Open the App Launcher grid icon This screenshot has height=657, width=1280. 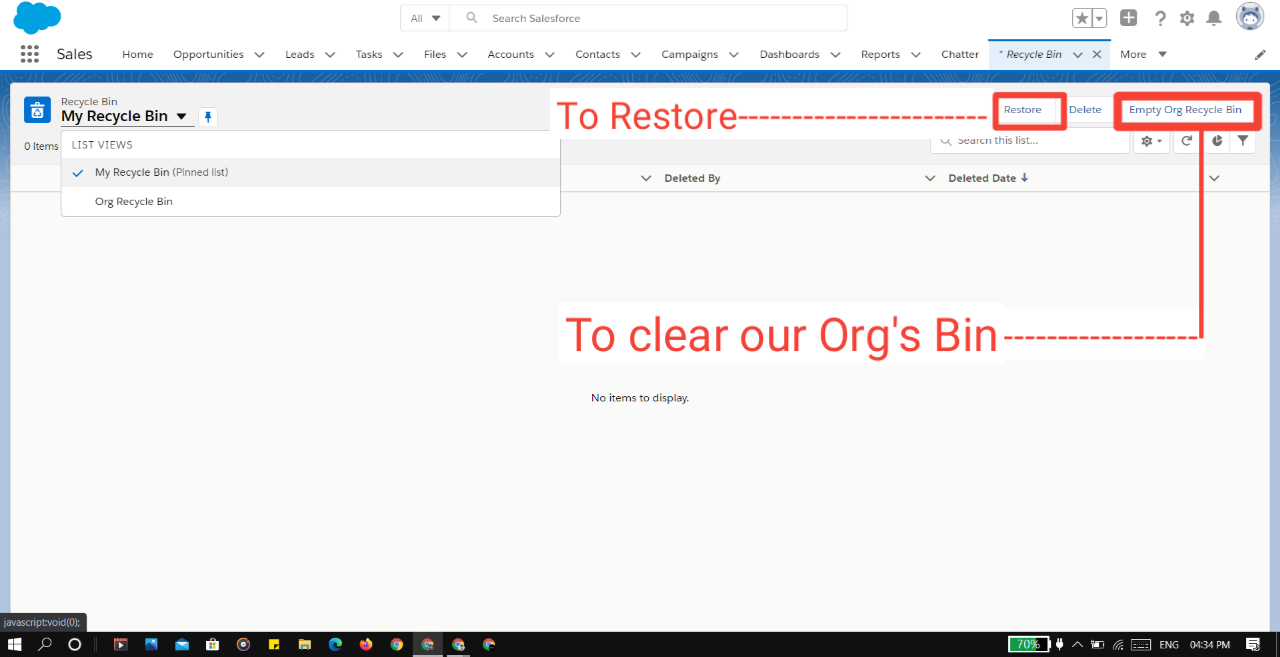pyautogui.click(x=29, y=53)
